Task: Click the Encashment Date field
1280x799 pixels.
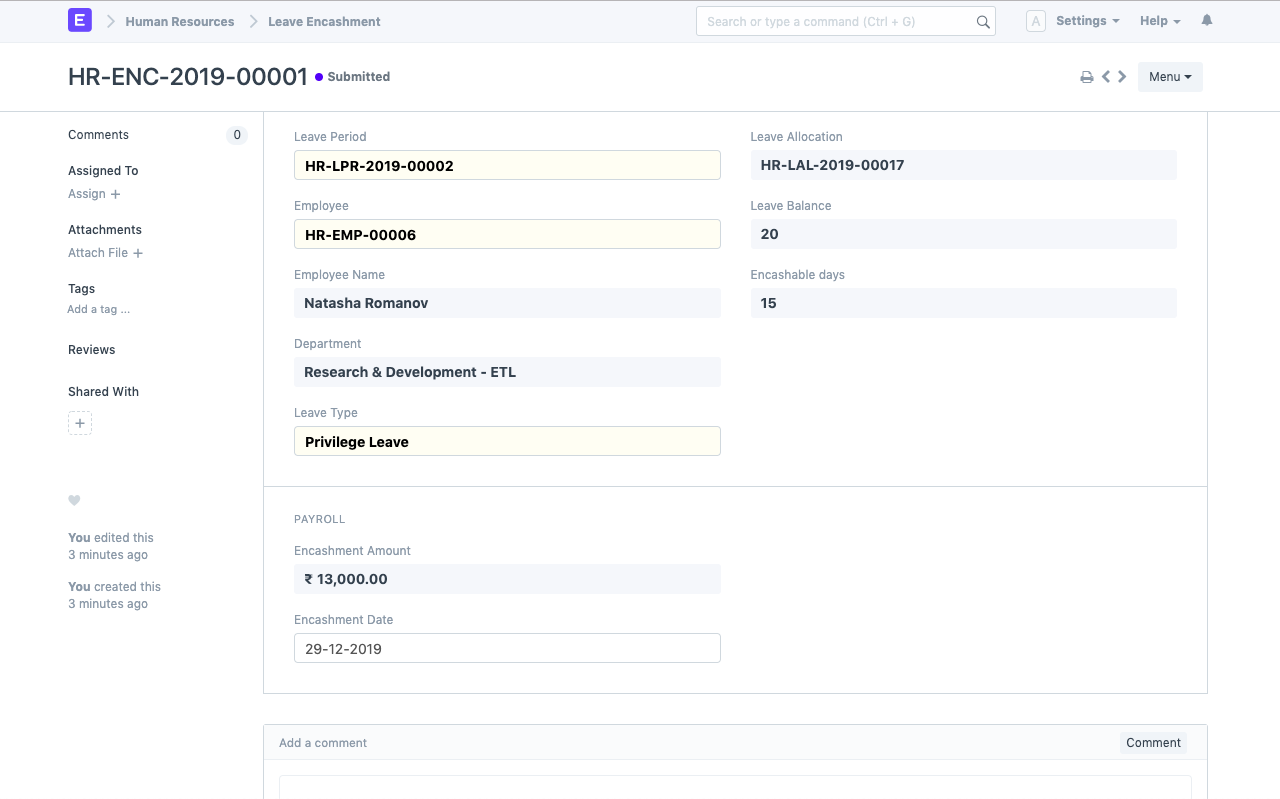Action: pyautogui.click(x=507, y=648)
